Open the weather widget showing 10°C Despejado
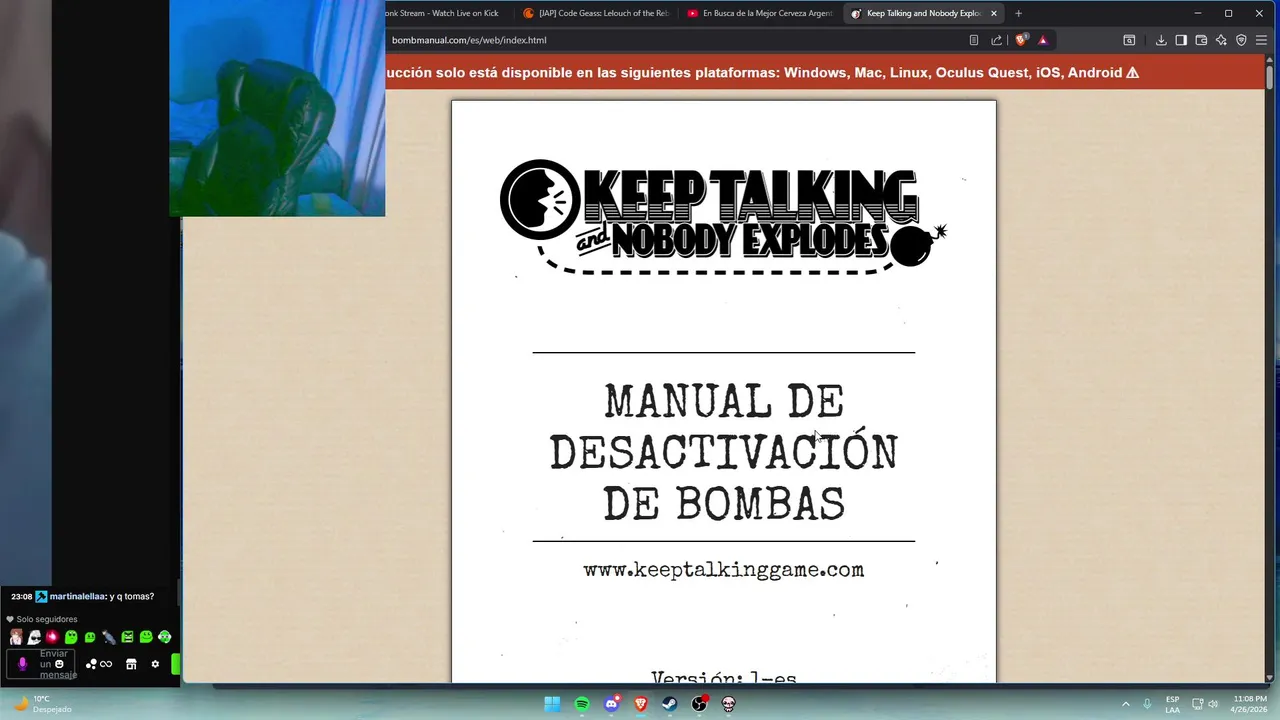Screen dimensions: 1280x720 pos(42,704)
